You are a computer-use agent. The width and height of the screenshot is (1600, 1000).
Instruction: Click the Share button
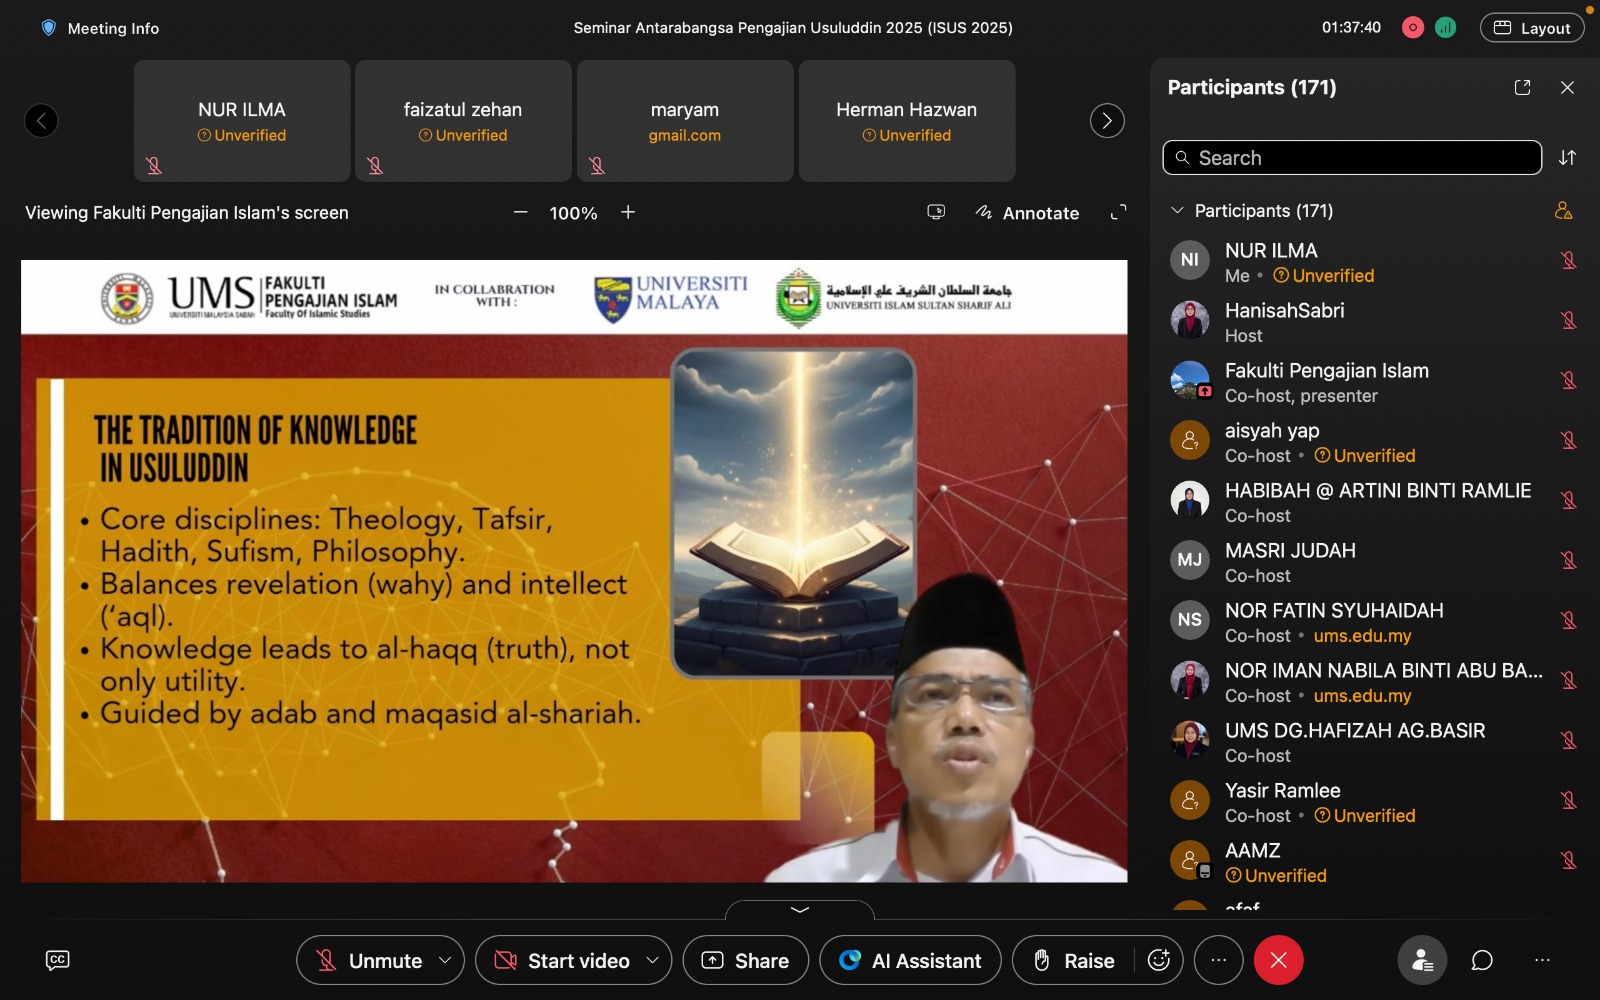point(746,960)
